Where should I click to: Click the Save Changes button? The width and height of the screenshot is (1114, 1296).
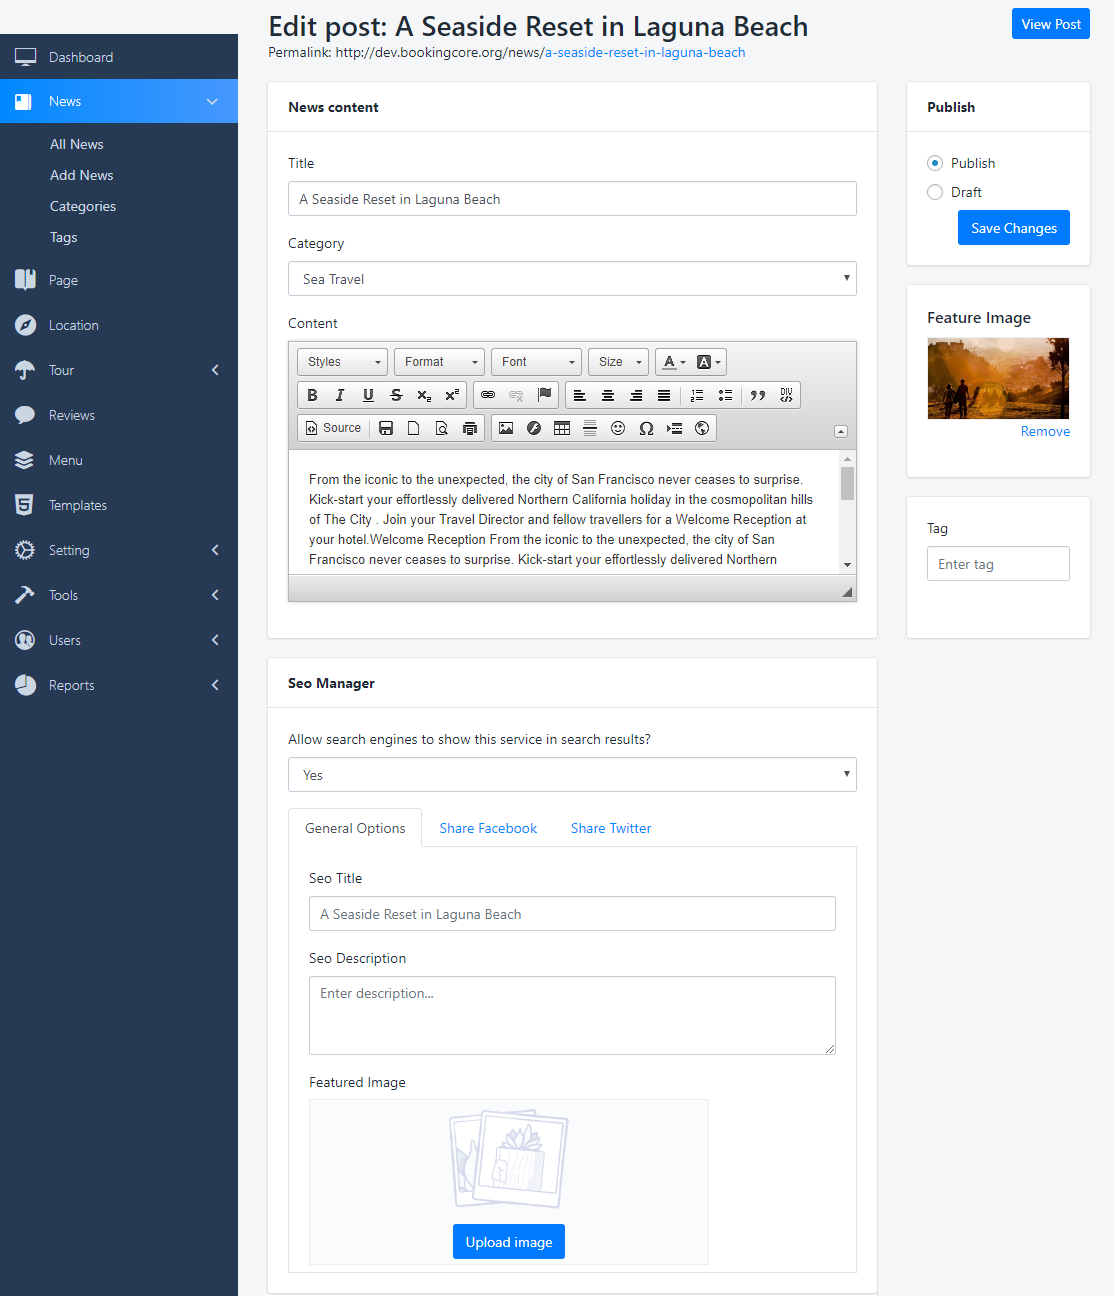coord(1013,228)
